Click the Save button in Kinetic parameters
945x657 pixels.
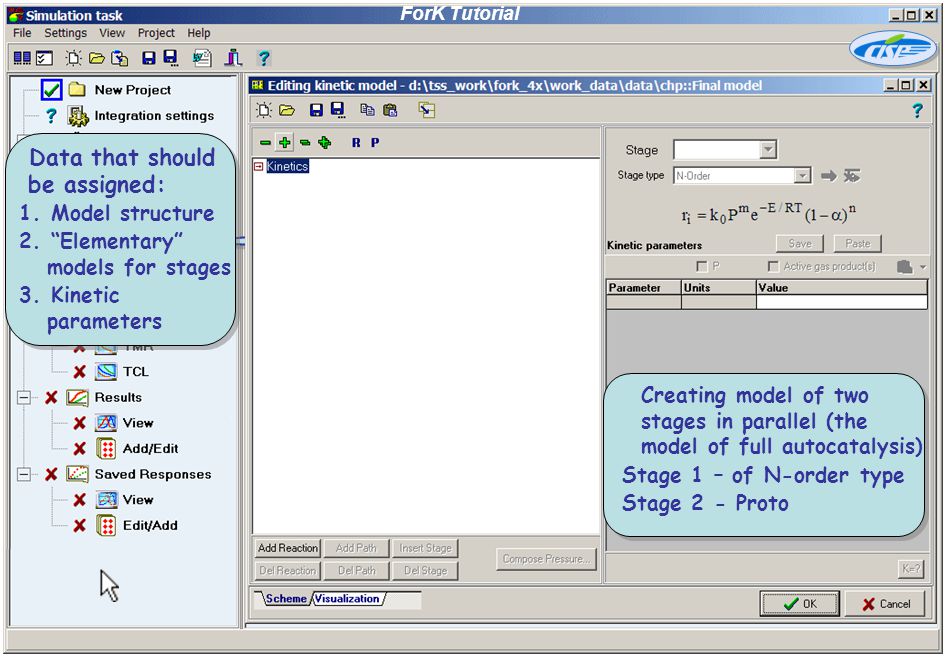[x=800, y=244]
